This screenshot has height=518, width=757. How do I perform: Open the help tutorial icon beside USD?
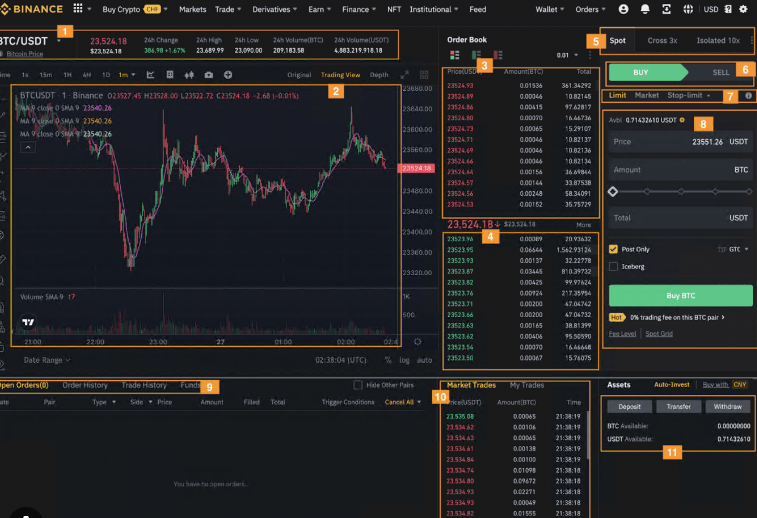pos(728,9)
